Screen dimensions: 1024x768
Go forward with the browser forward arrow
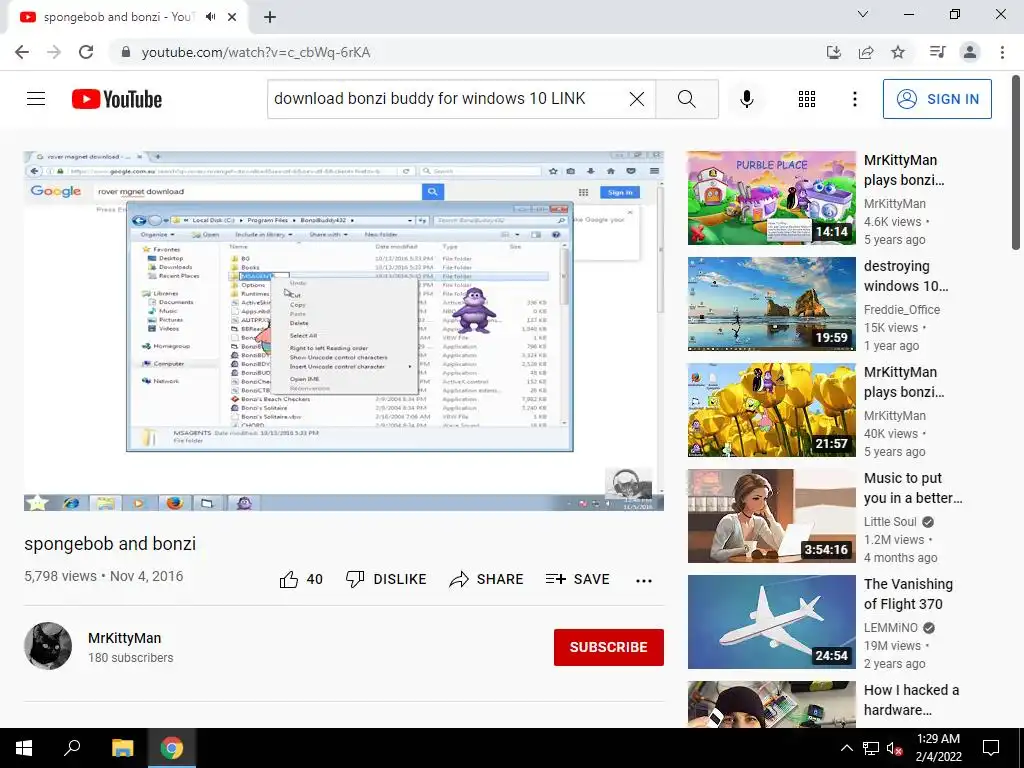(54, 52)
